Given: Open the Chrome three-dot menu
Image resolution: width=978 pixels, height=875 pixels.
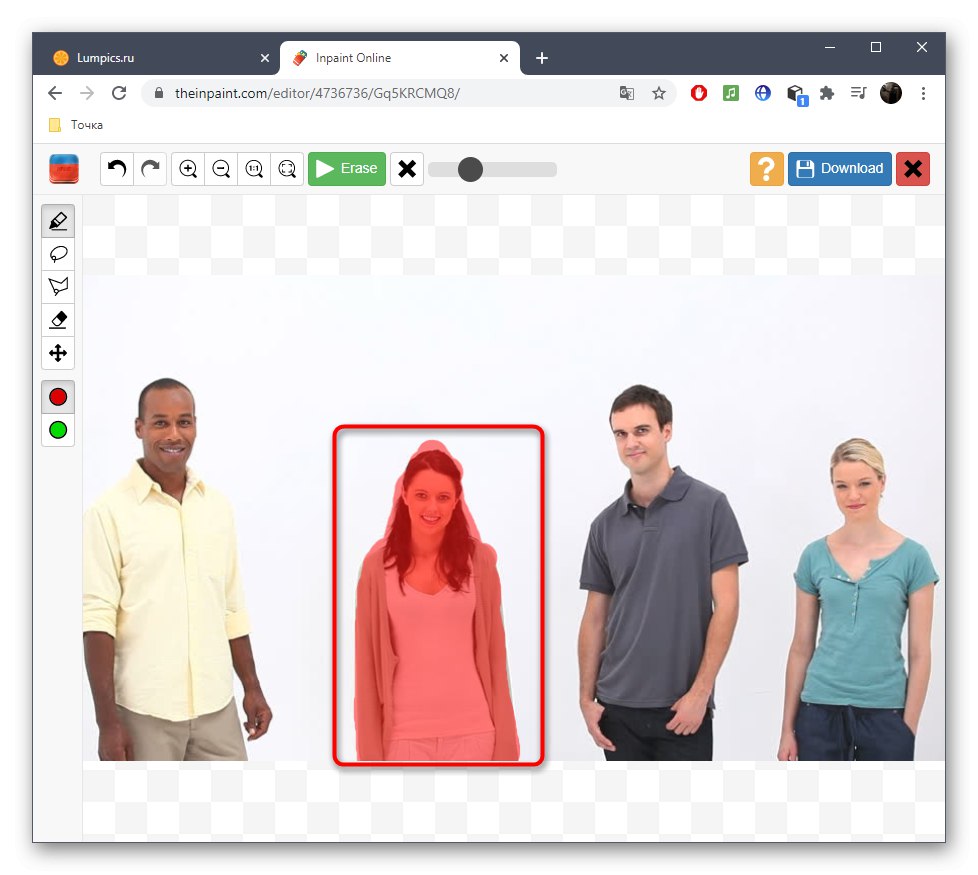Looking at the screenshot, I should [923, 94].
